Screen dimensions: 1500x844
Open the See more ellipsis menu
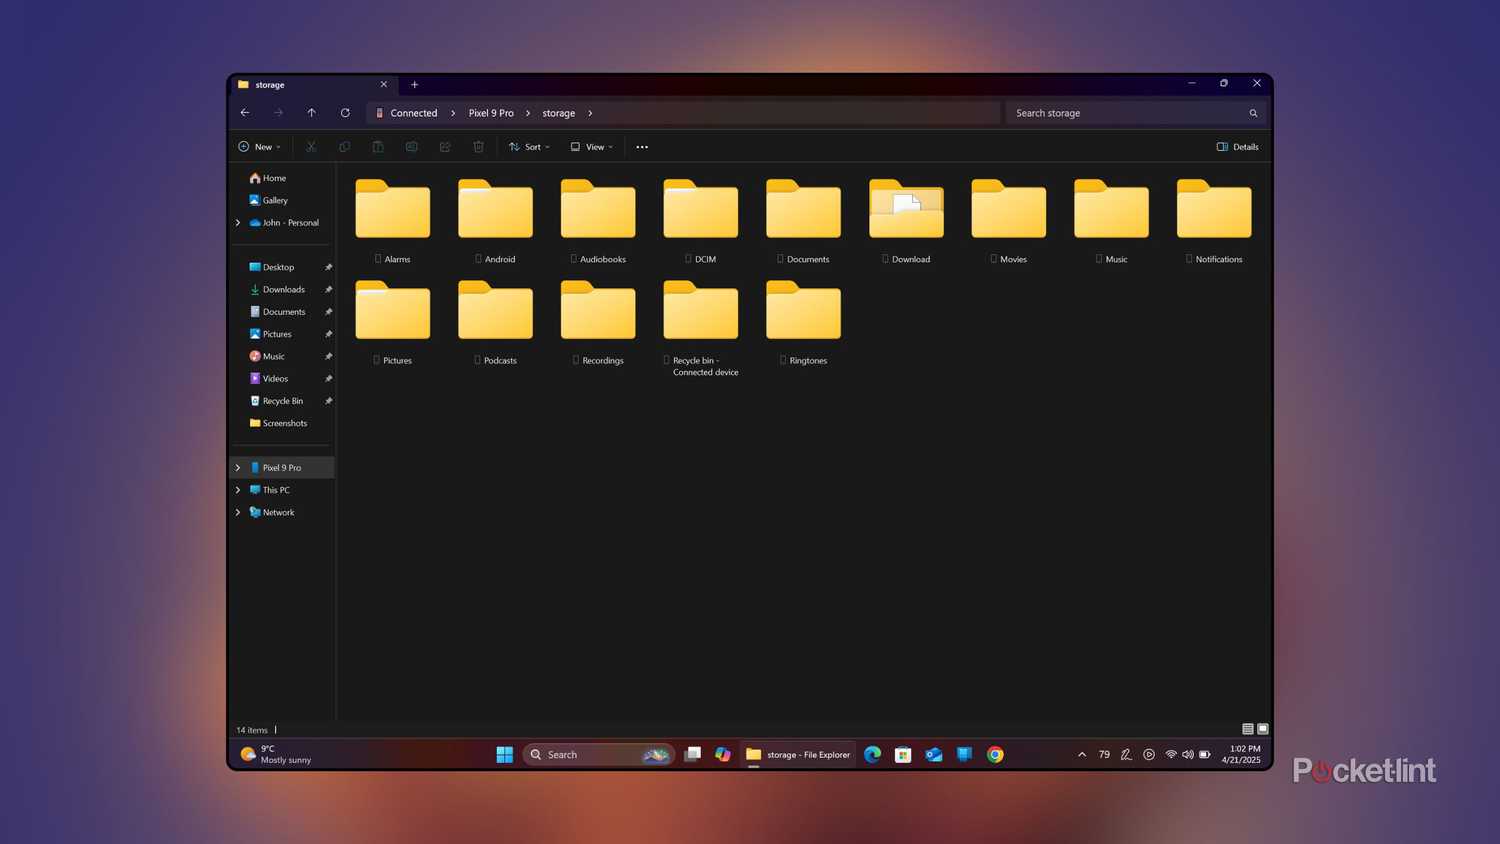pyautogui.click(x=642, y=147)
